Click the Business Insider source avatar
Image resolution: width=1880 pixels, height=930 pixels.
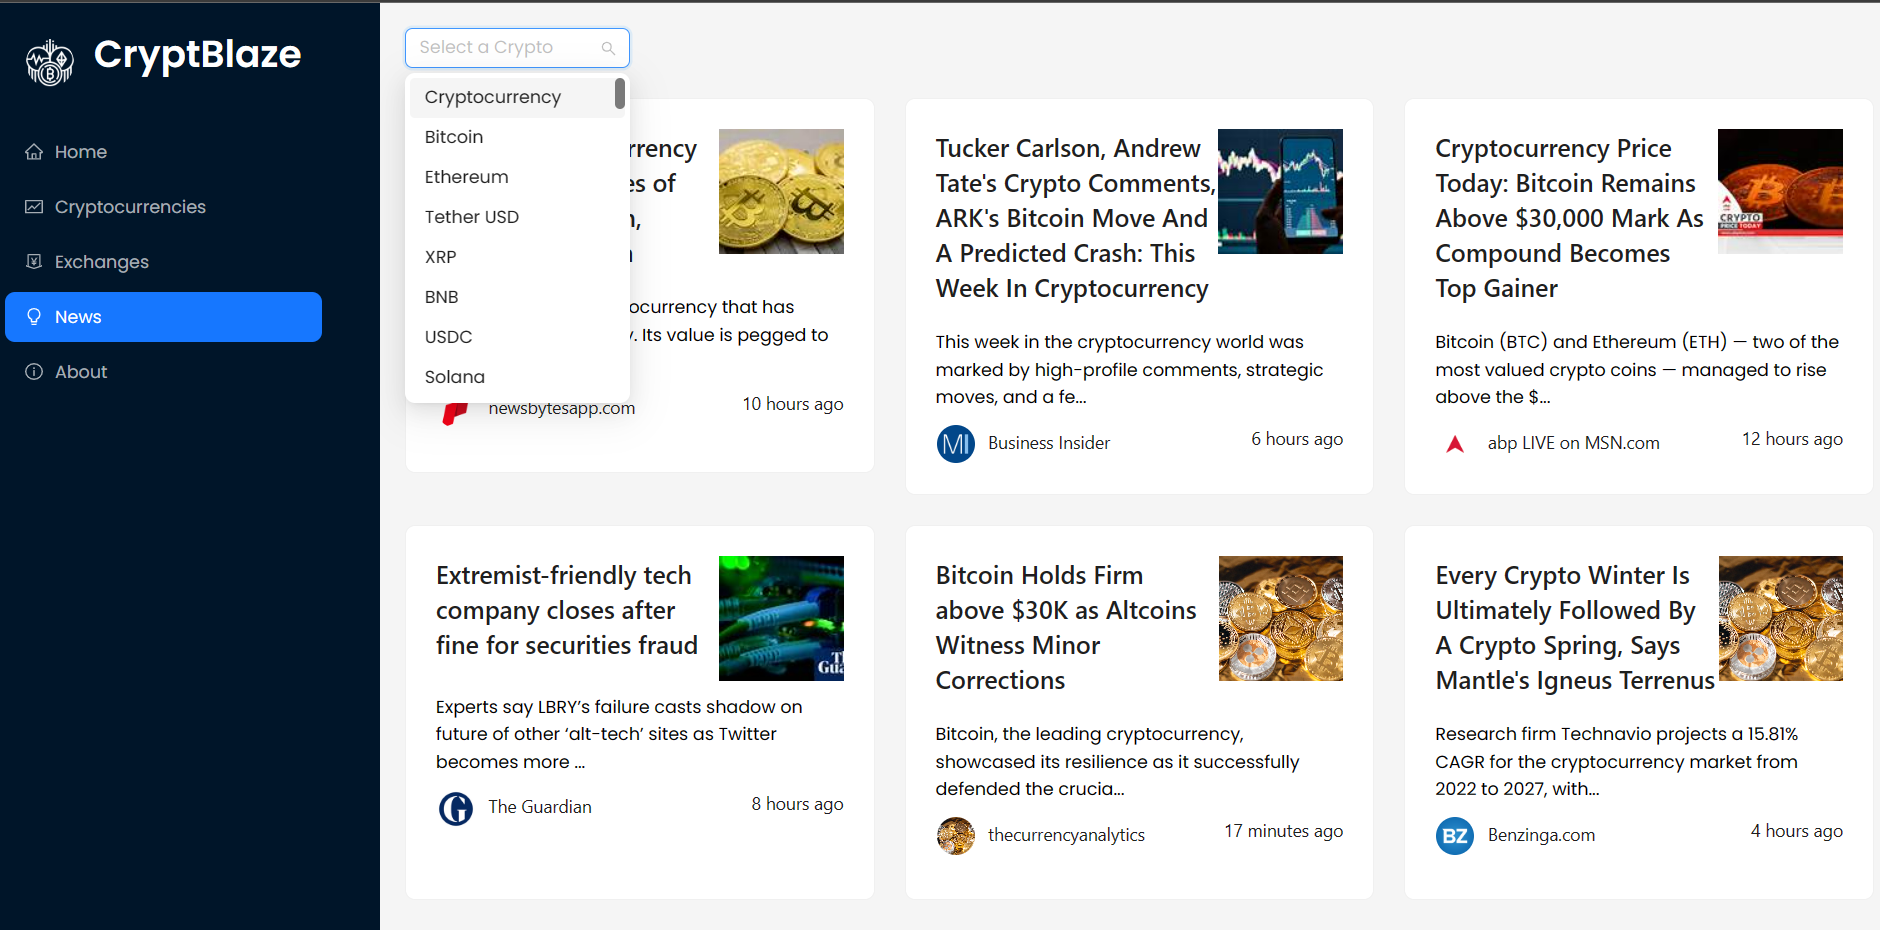tap(956, 444)
